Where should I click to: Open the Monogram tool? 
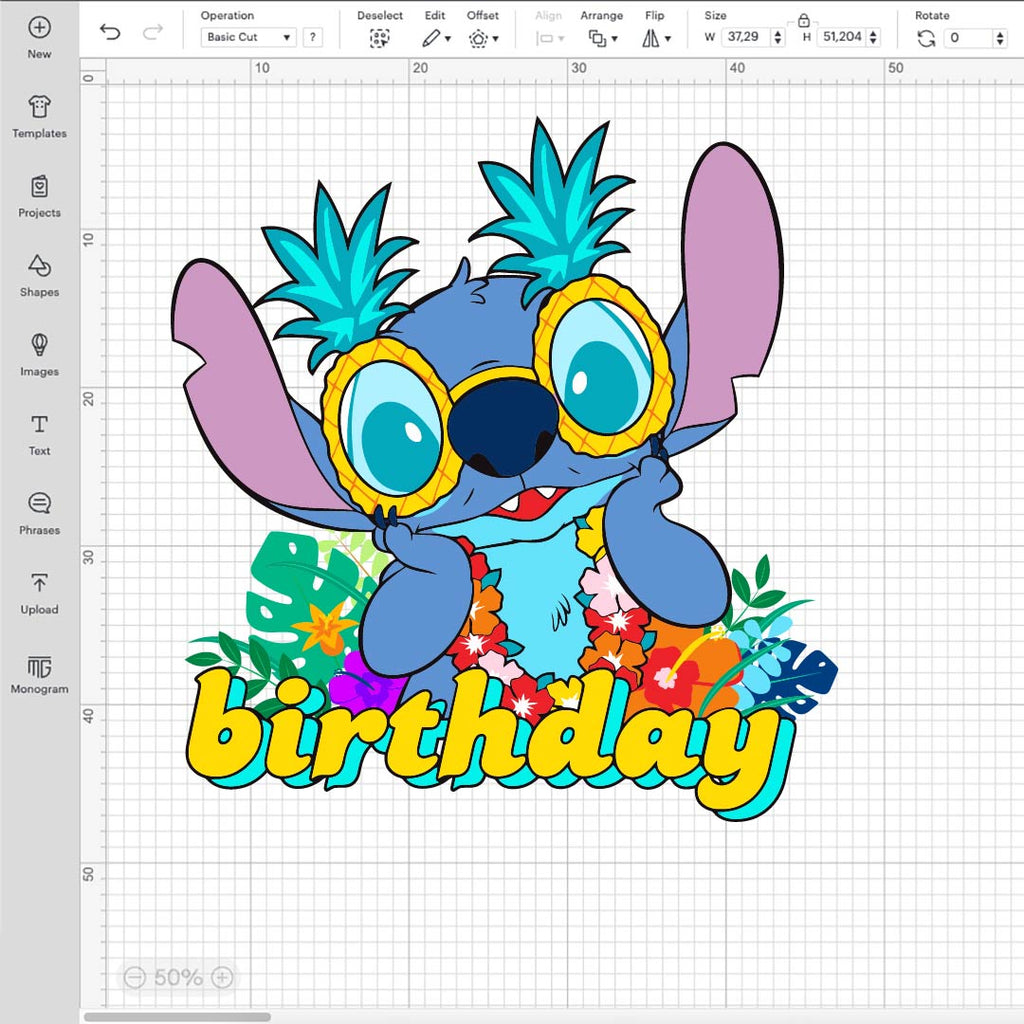tap(39, 667)
